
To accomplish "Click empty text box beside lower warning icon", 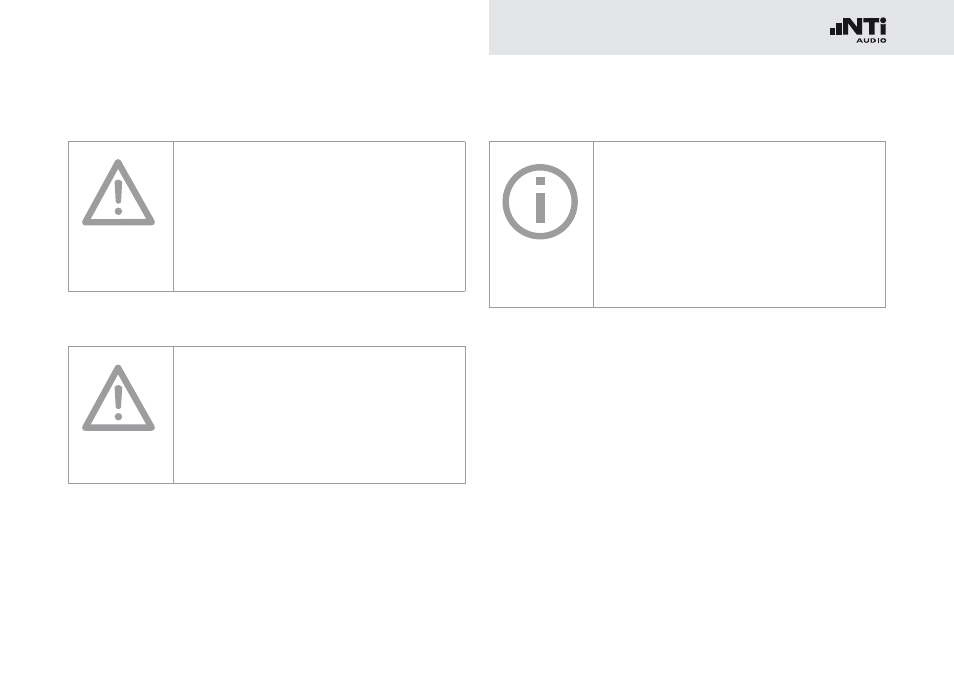I will (x=319, y=415).
